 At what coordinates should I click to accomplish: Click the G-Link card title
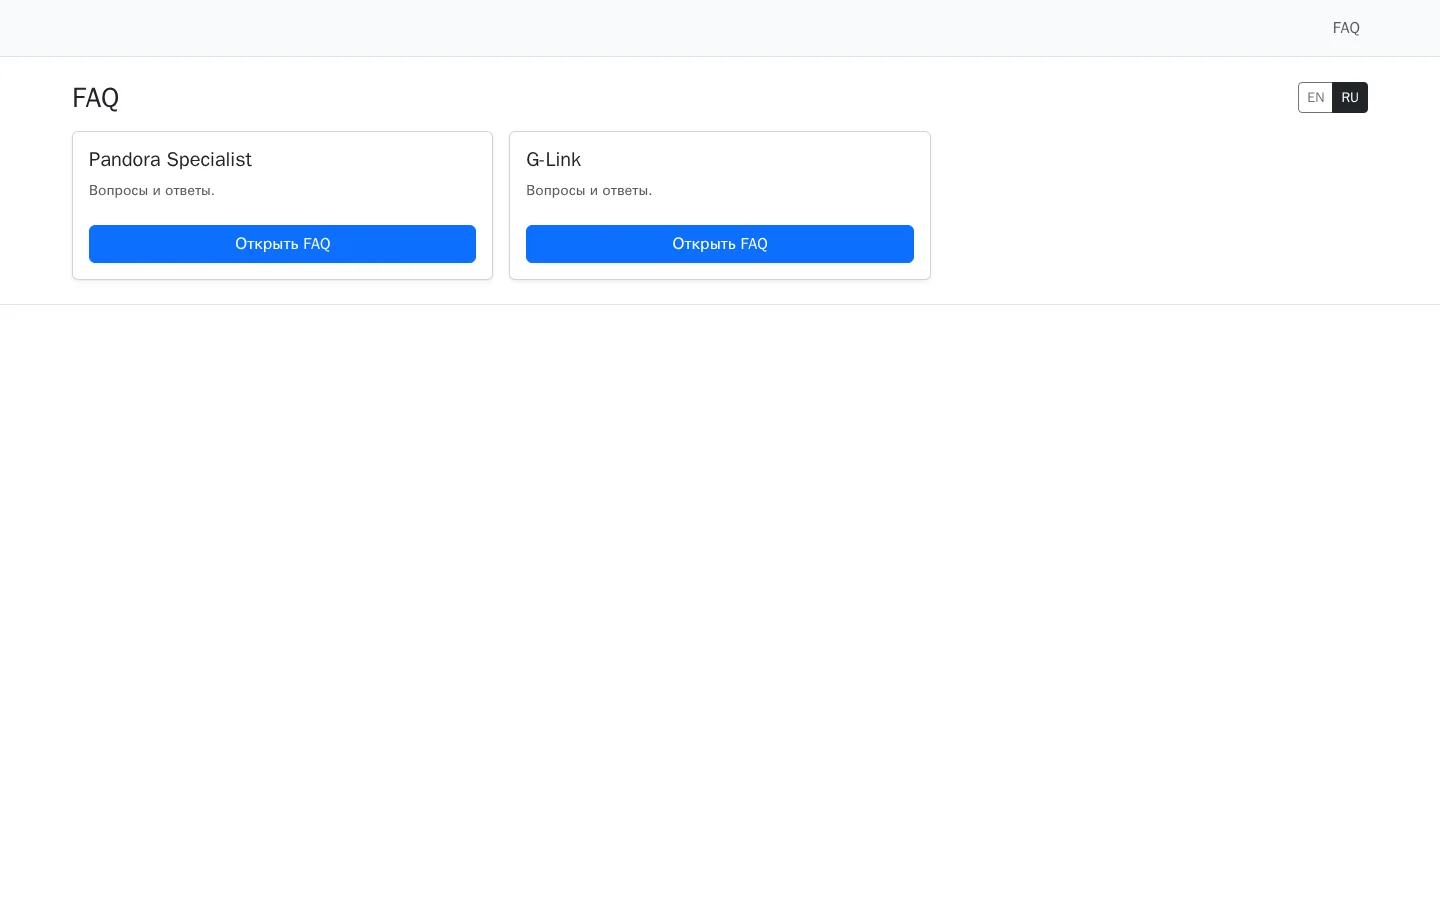coord(553,159)
